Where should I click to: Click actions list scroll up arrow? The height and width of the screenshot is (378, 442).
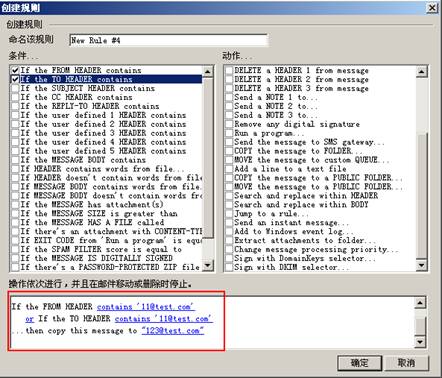[421, 71]
